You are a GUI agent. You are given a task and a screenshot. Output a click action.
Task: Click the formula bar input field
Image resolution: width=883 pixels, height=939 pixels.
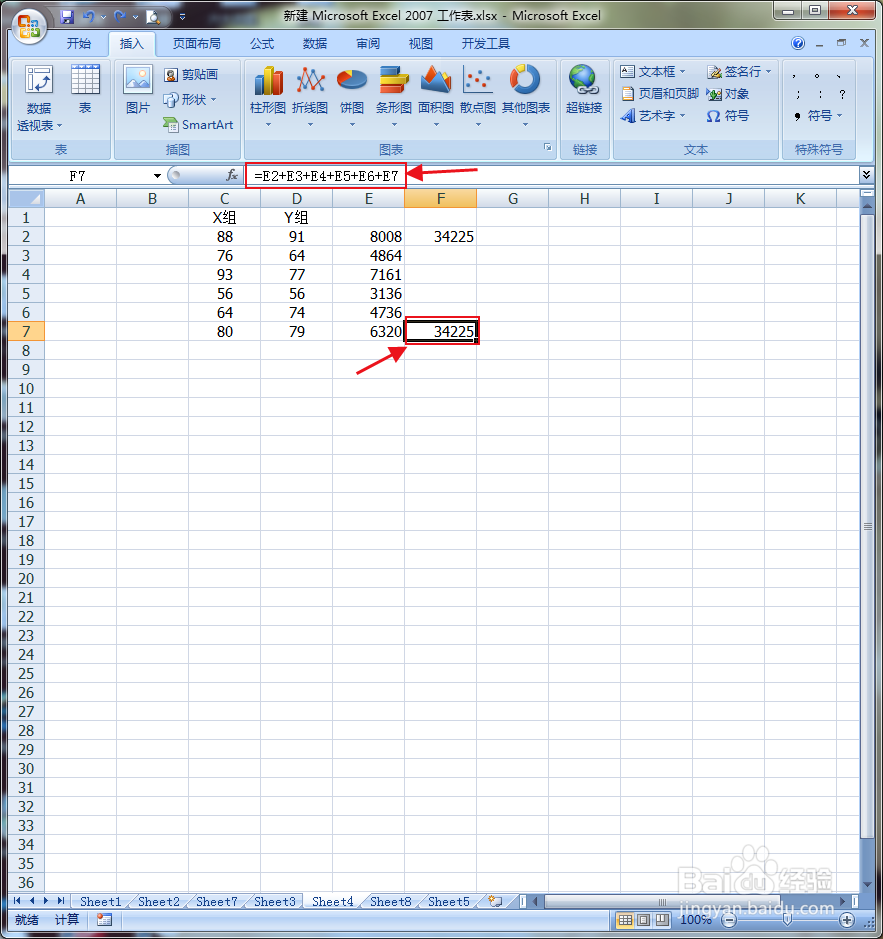[x=551, y=175]
